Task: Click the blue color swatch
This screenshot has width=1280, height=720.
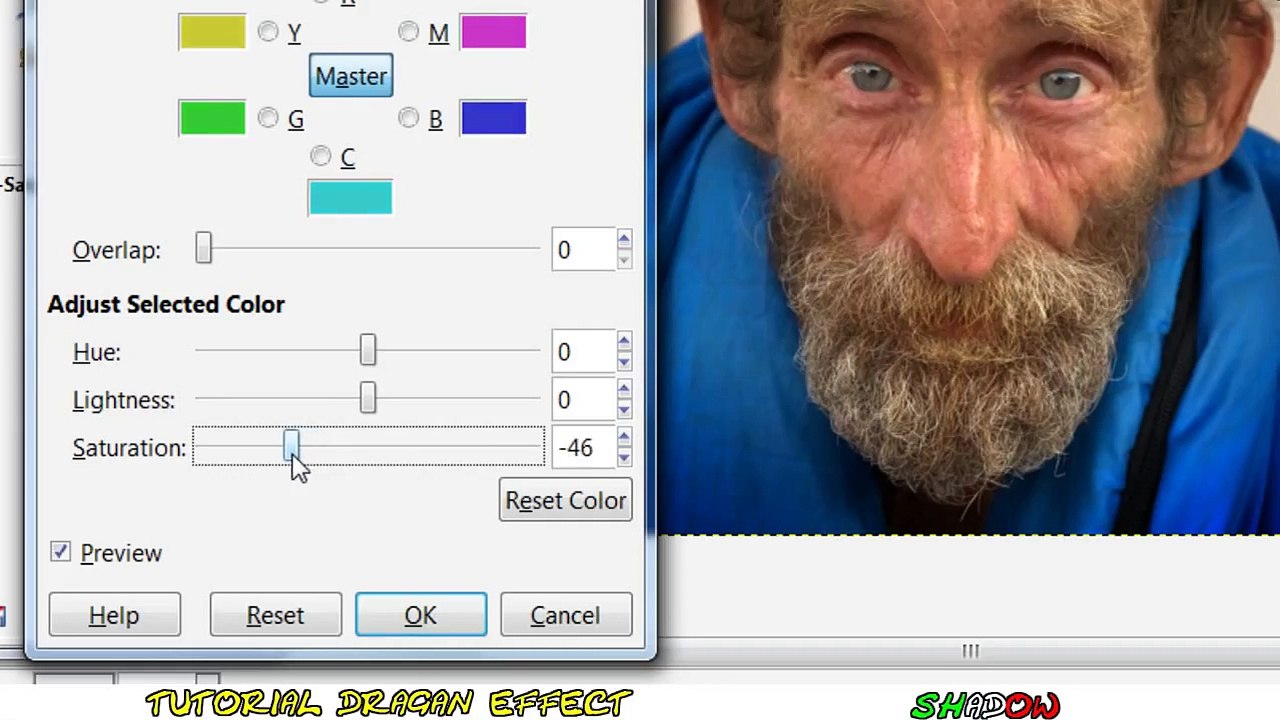Action: 493,118
